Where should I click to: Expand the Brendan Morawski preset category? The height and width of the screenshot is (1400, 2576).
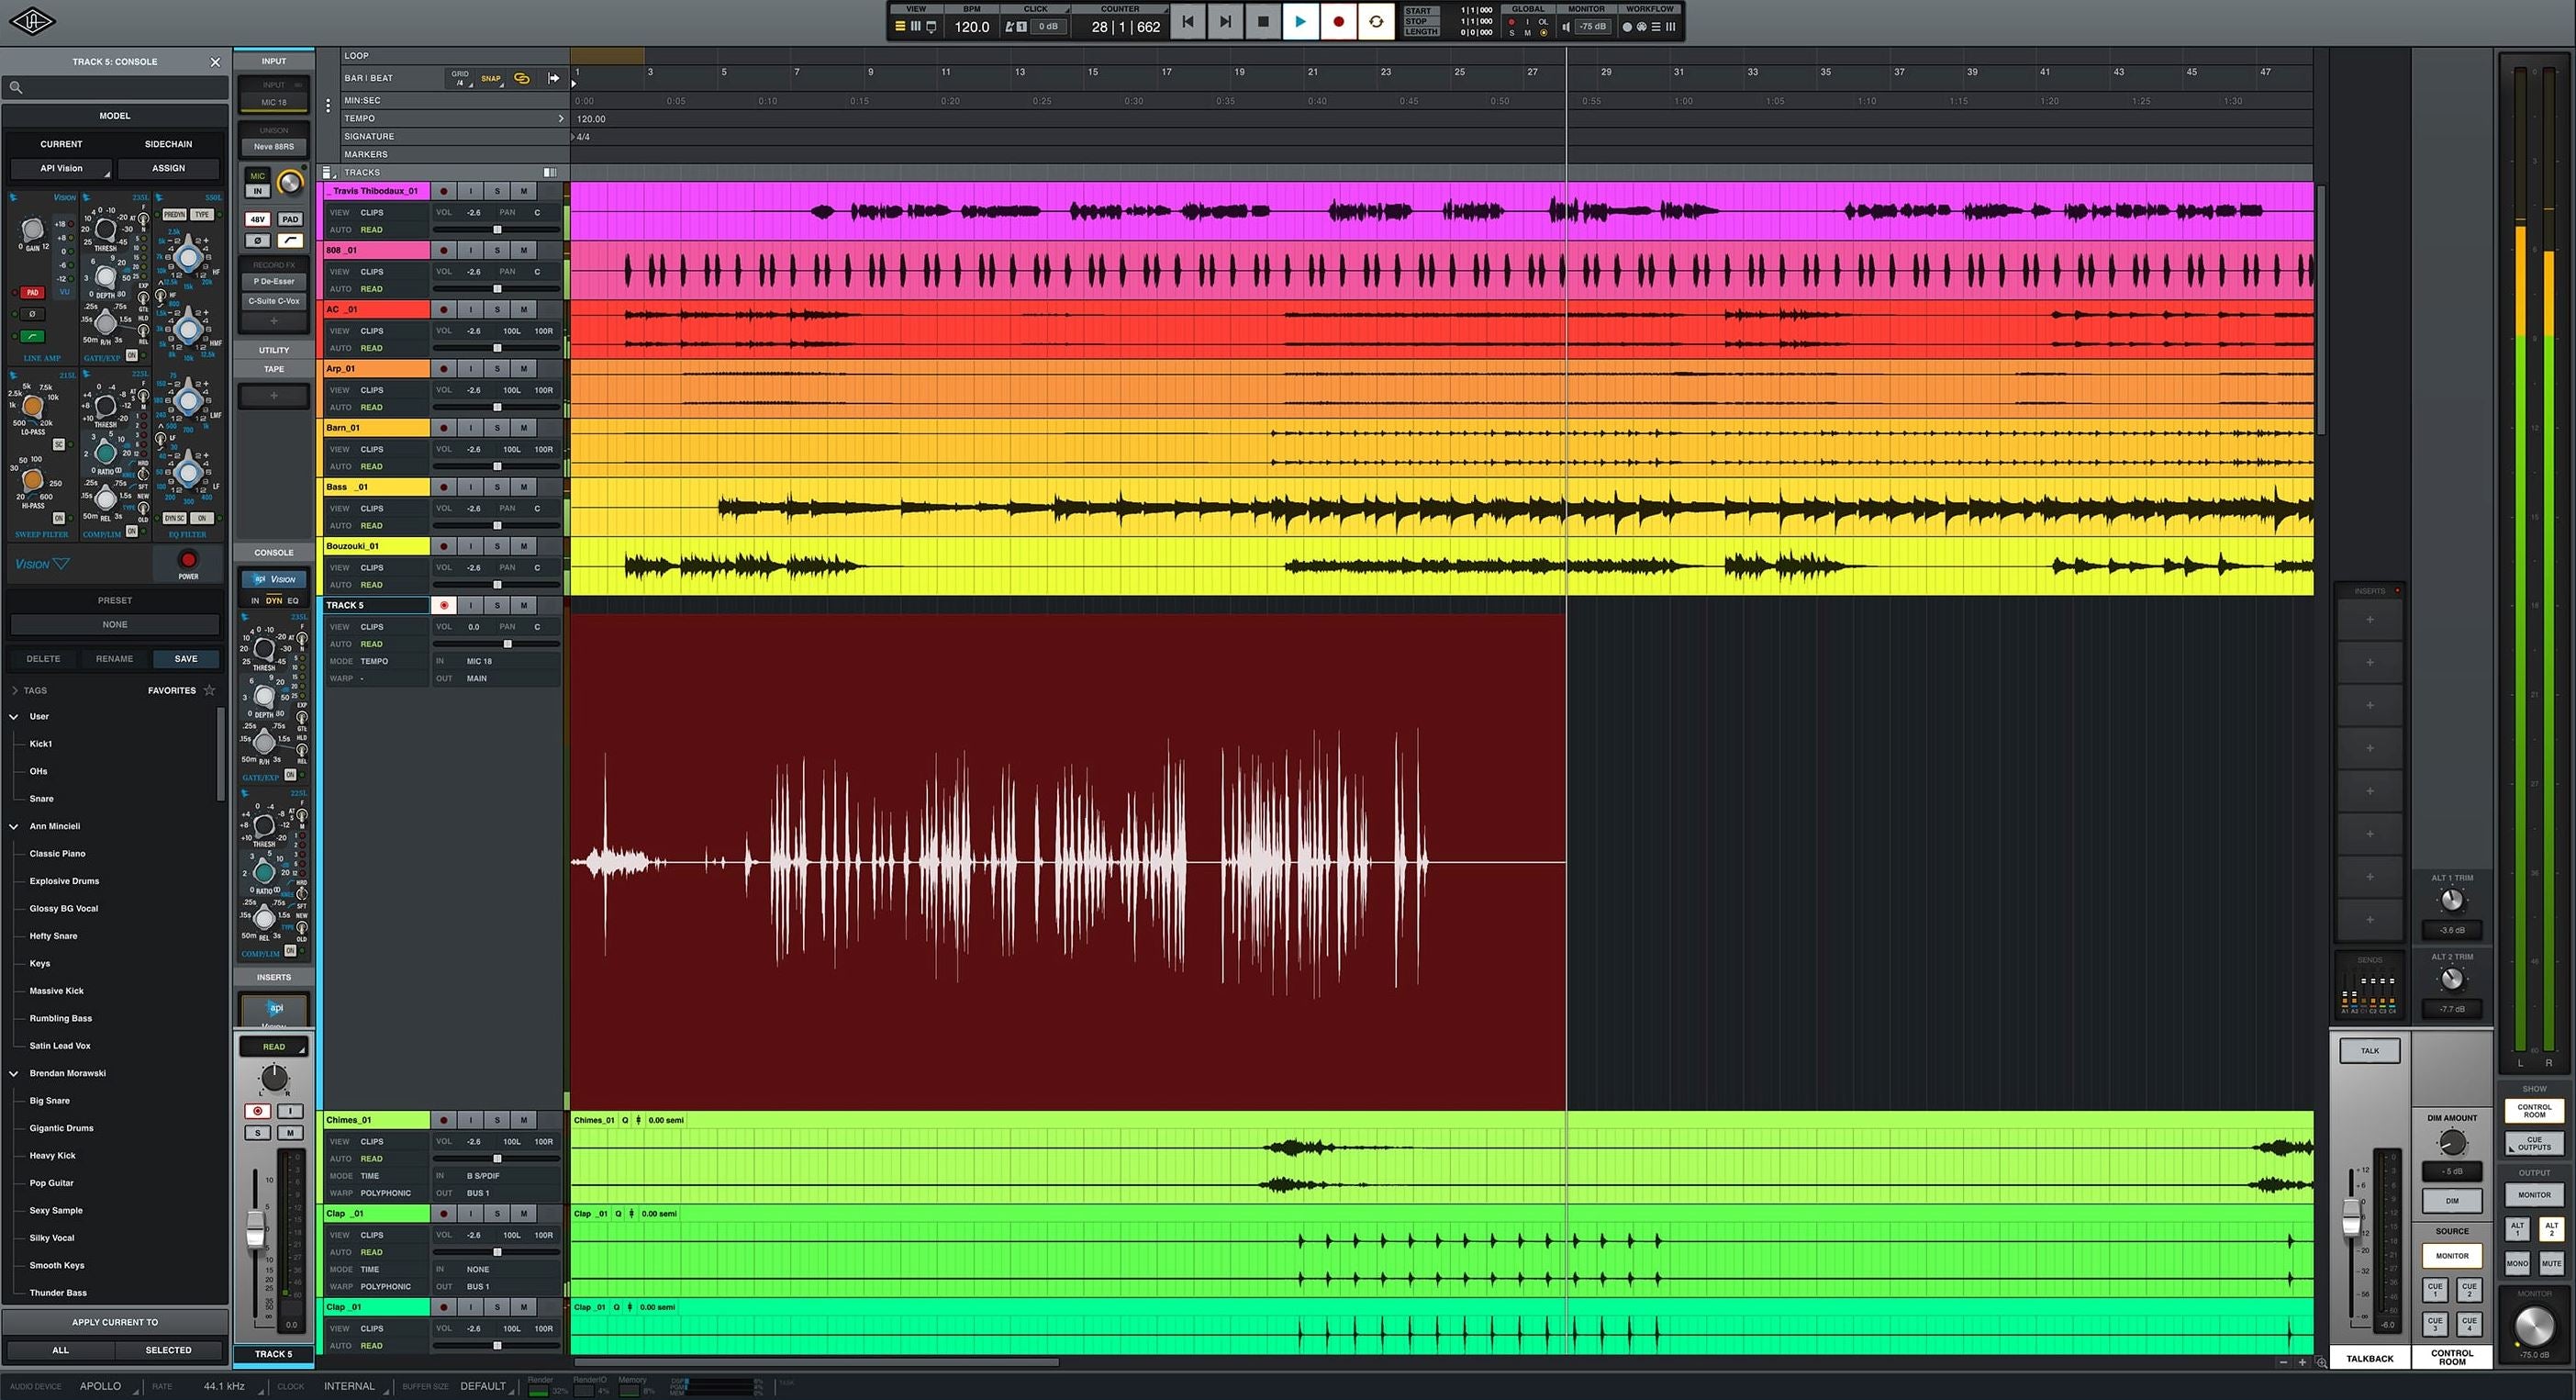(16, 1072)
